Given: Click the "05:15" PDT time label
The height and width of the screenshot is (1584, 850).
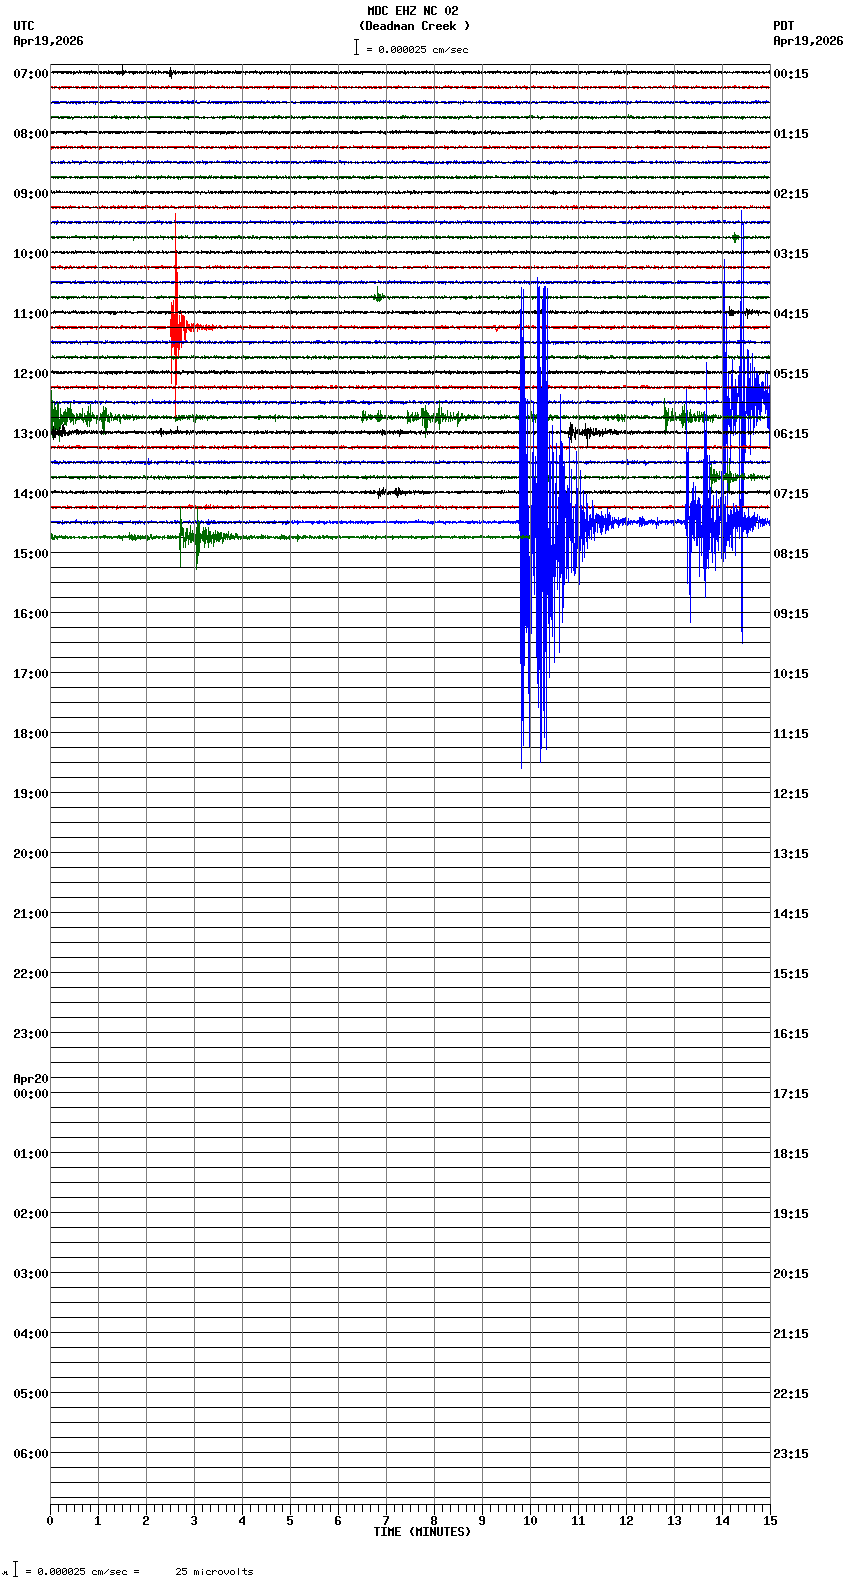Looking at the screenshot, I should tap(791, 374).
